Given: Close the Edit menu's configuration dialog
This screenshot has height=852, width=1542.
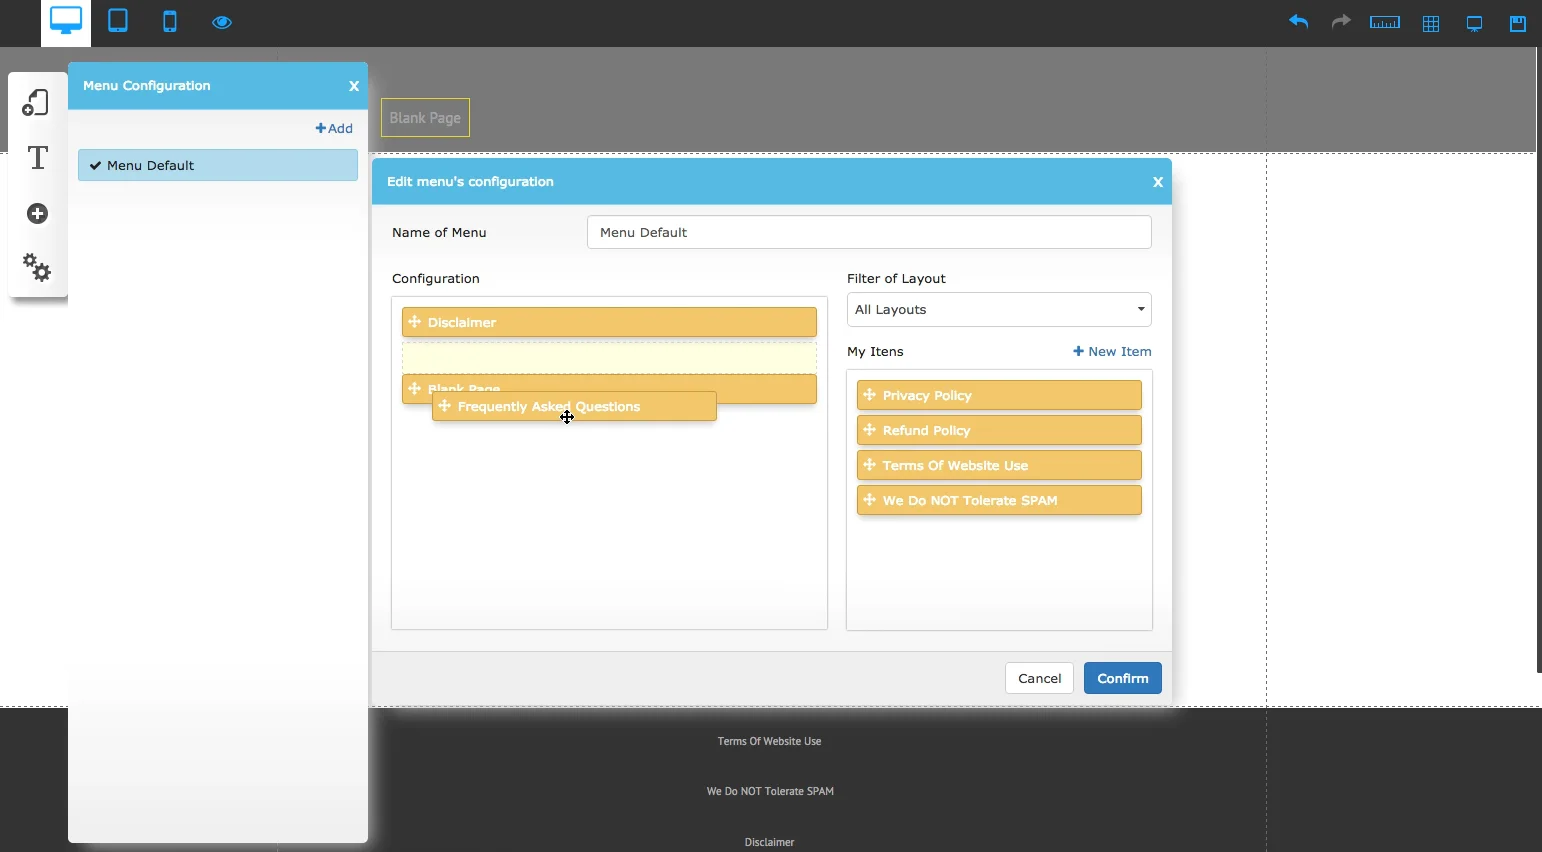Looking at the screenshot, I should click(x=1158, y=182).
